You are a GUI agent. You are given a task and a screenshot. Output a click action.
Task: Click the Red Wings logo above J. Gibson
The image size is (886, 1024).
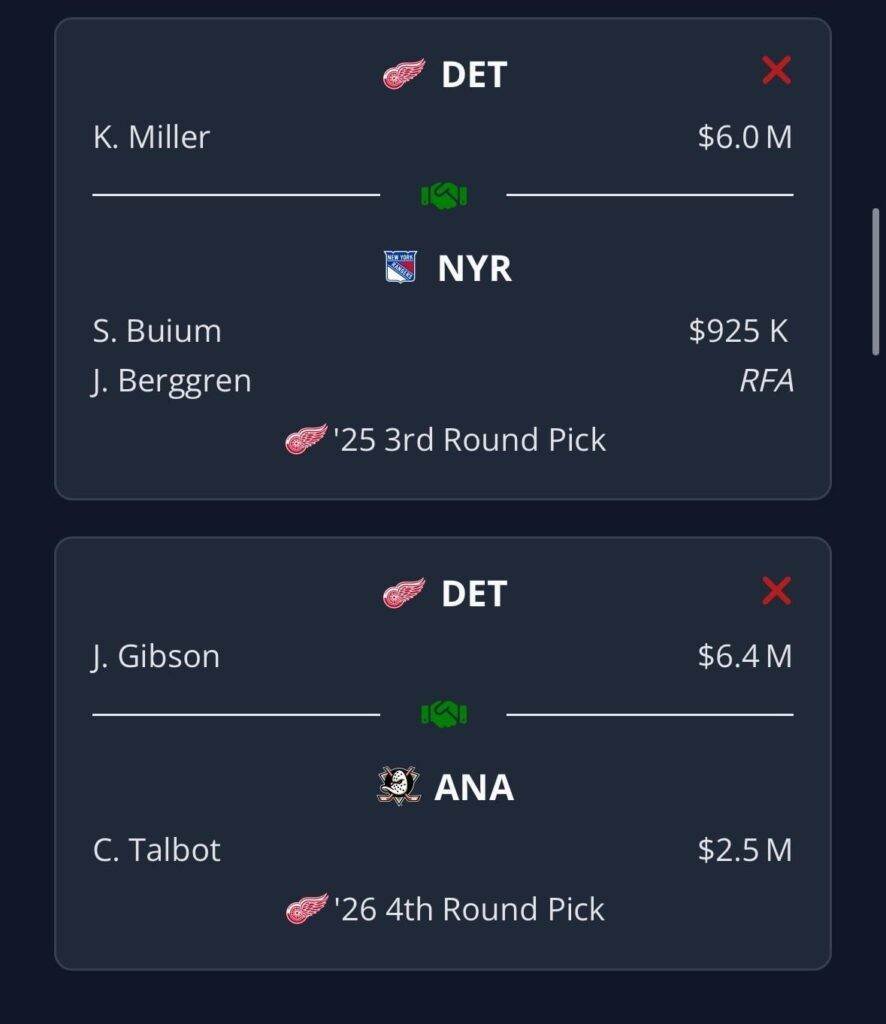(403, 593)
